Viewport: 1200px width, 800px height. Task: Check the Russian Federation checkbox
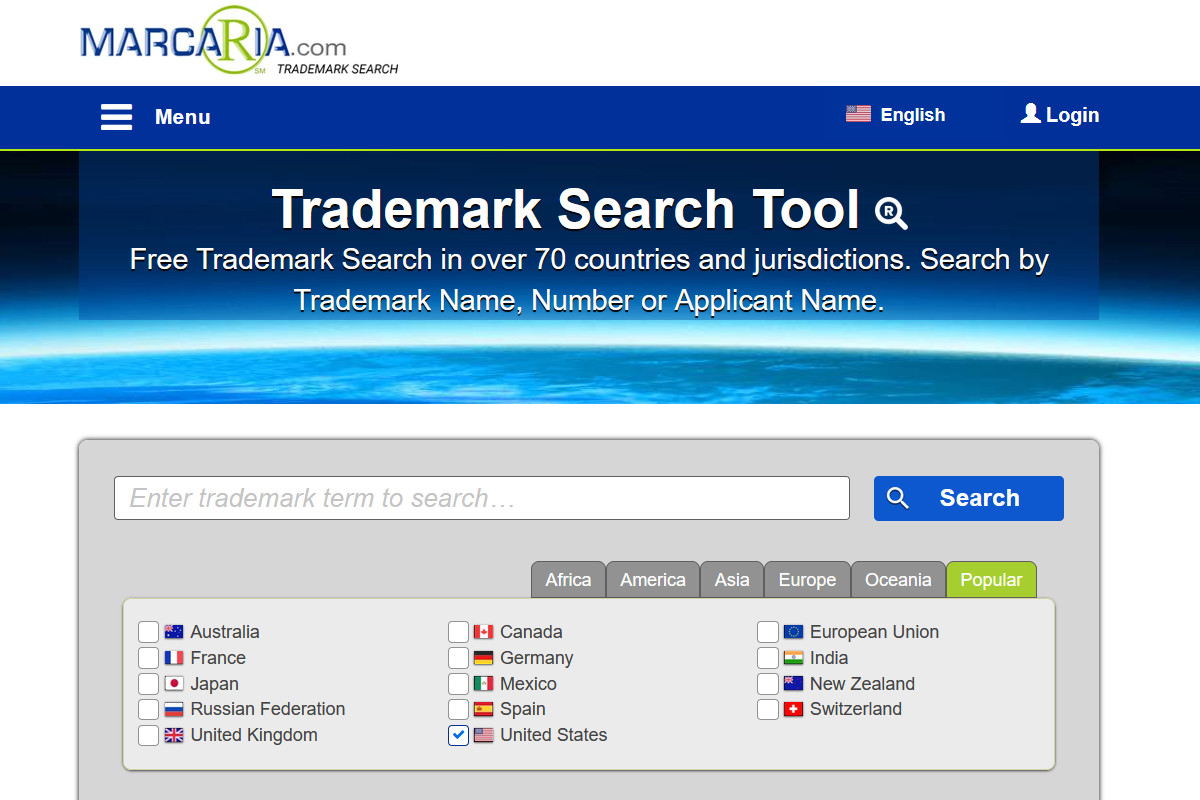point(148,709)
